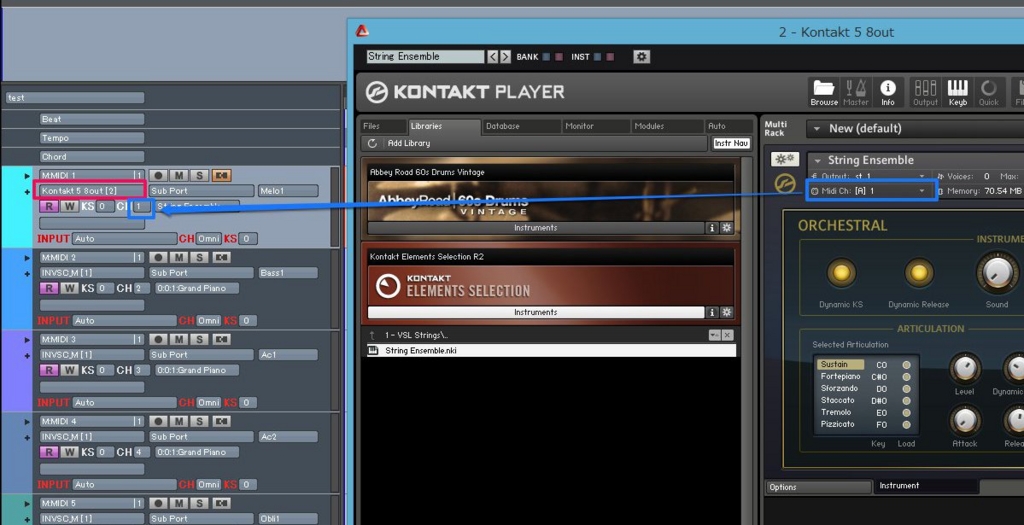Click the Instr Nav button

[731, 143]
